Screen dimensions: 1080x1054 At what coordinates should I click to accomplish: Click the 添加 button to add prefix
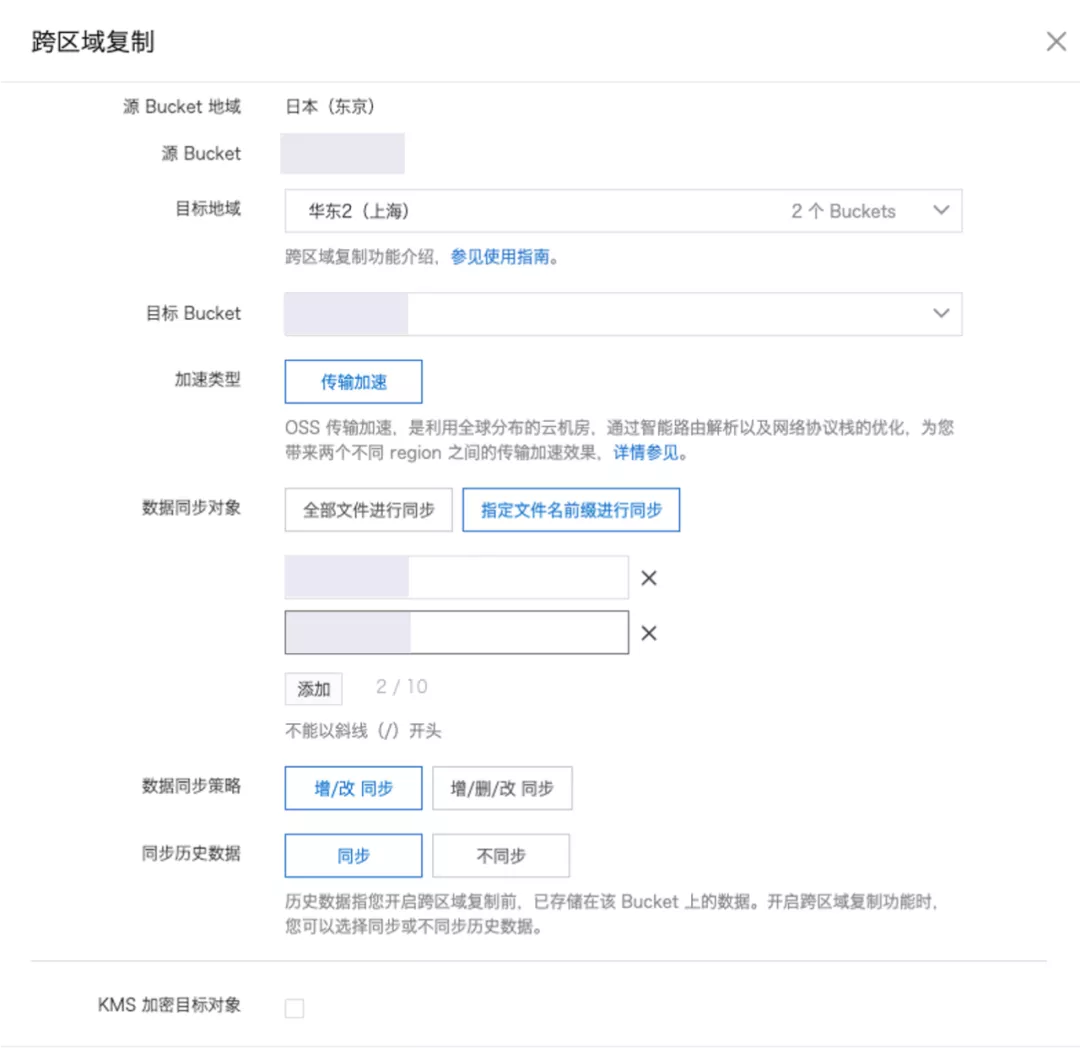point(313,689)
